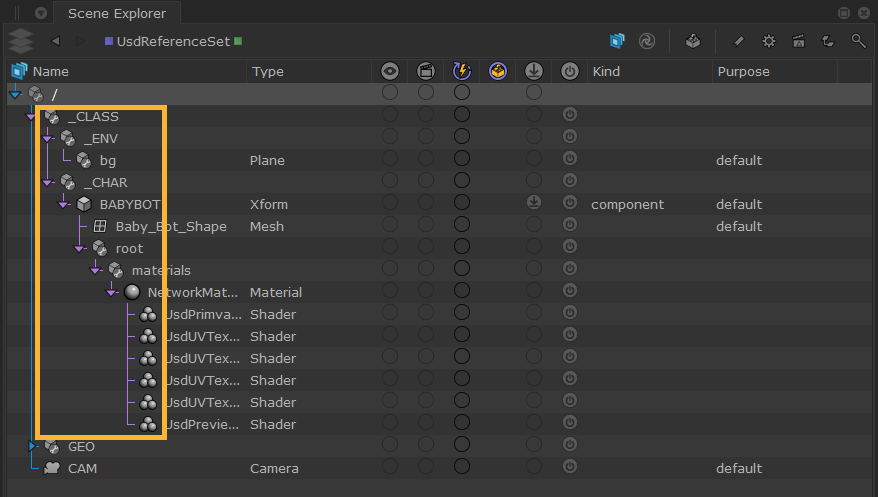Image resolution: width=878 pixels, height=497 pixels.
Task: Toggle the power icon for bg row
Action: pyautogui.click(x=570, y=160)
